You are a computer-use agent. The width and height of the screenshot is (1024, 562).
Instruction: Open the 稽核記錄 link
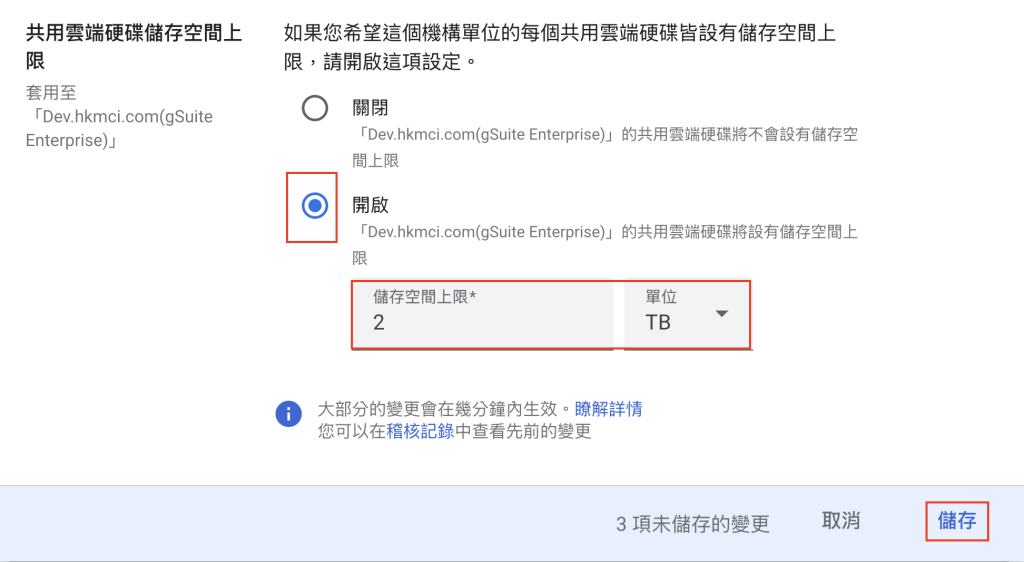420,431
